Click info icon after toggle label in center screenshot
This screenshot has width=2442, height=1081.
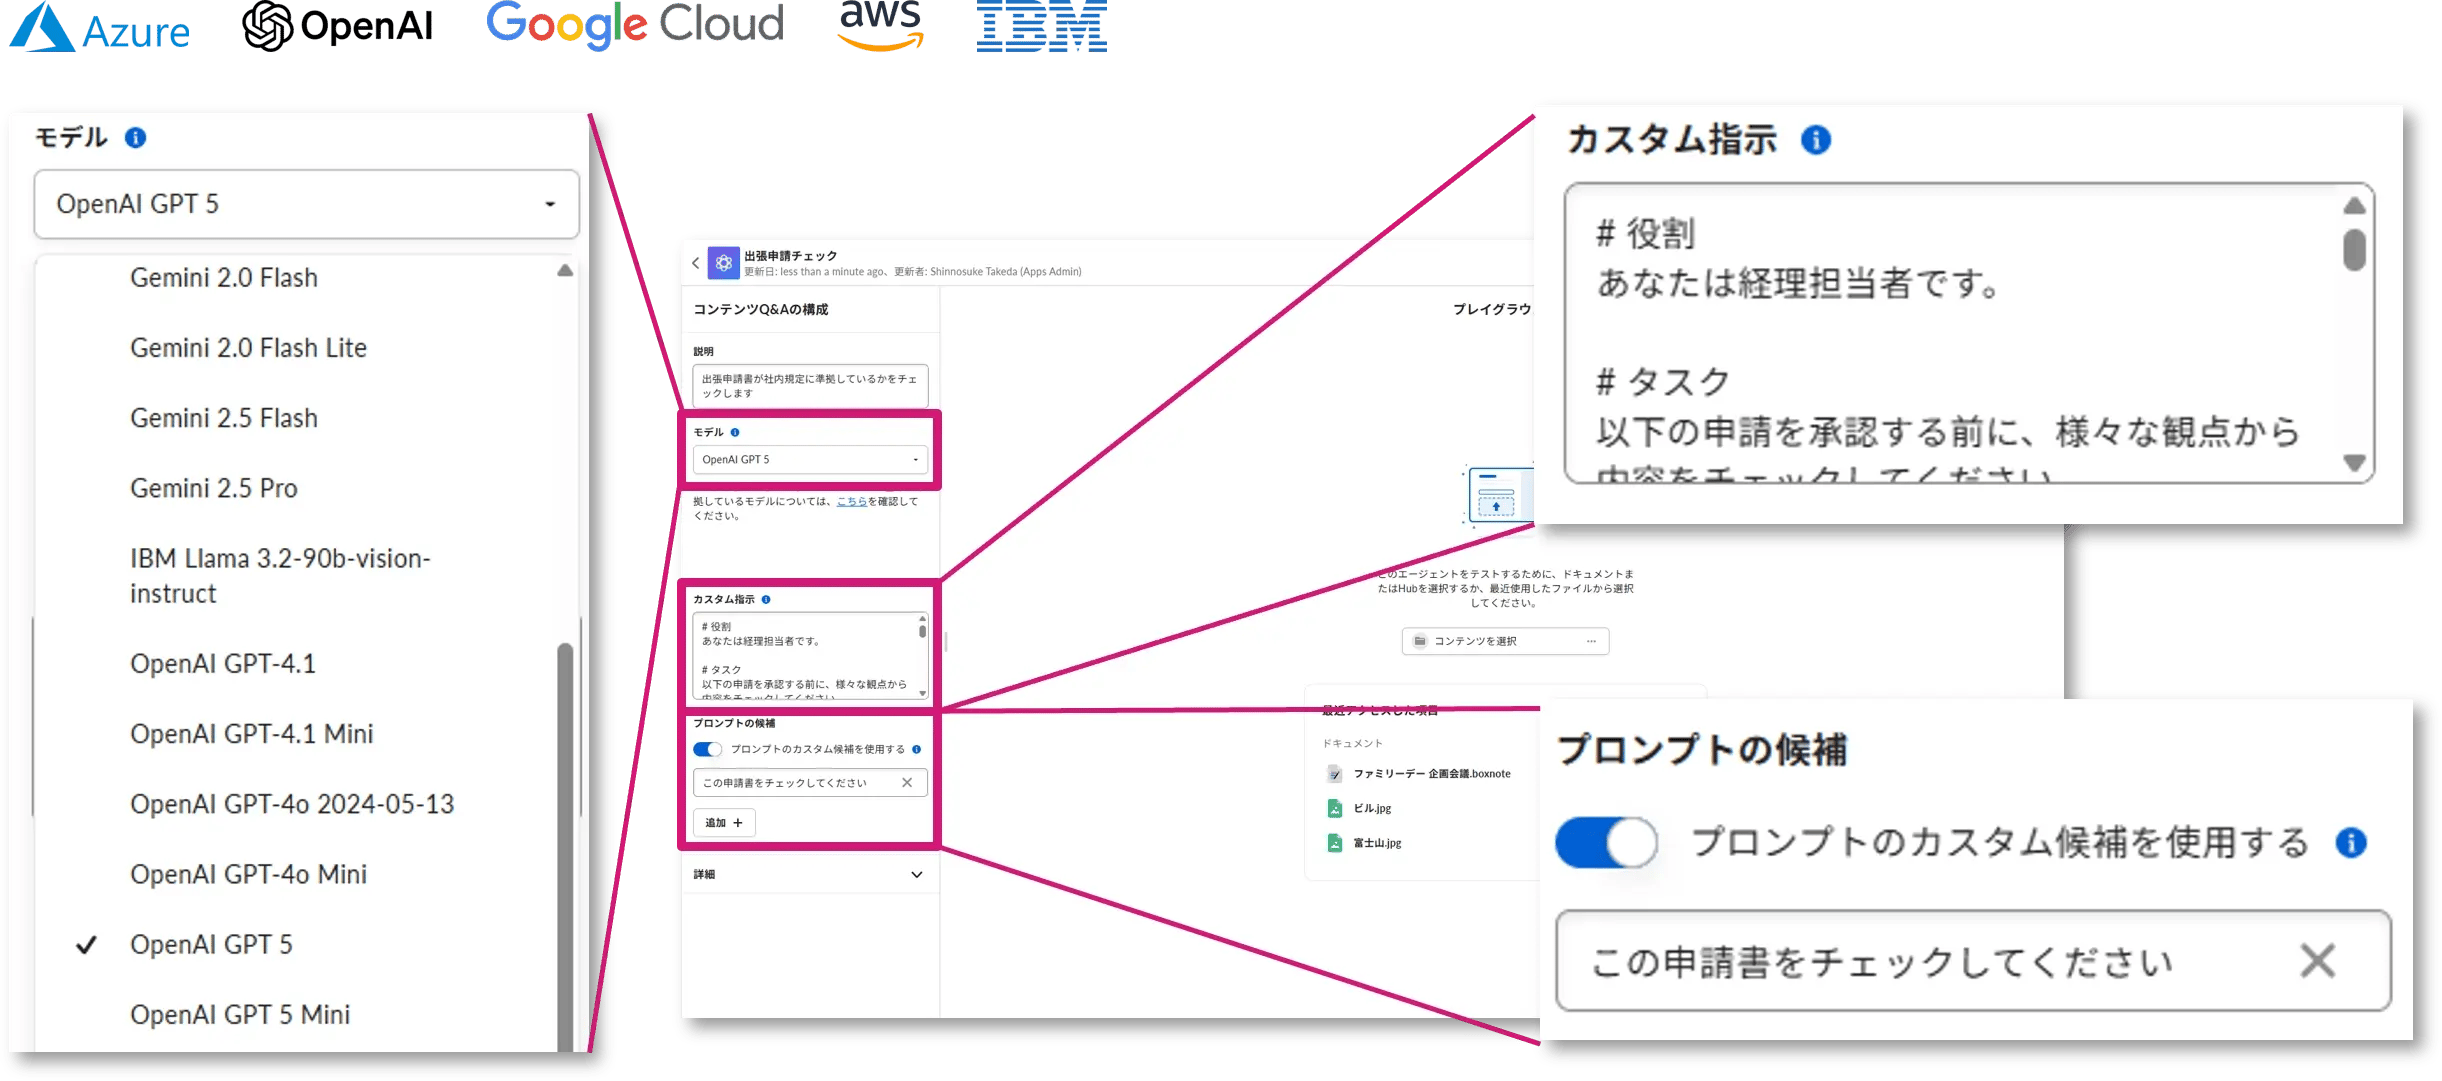916,749
